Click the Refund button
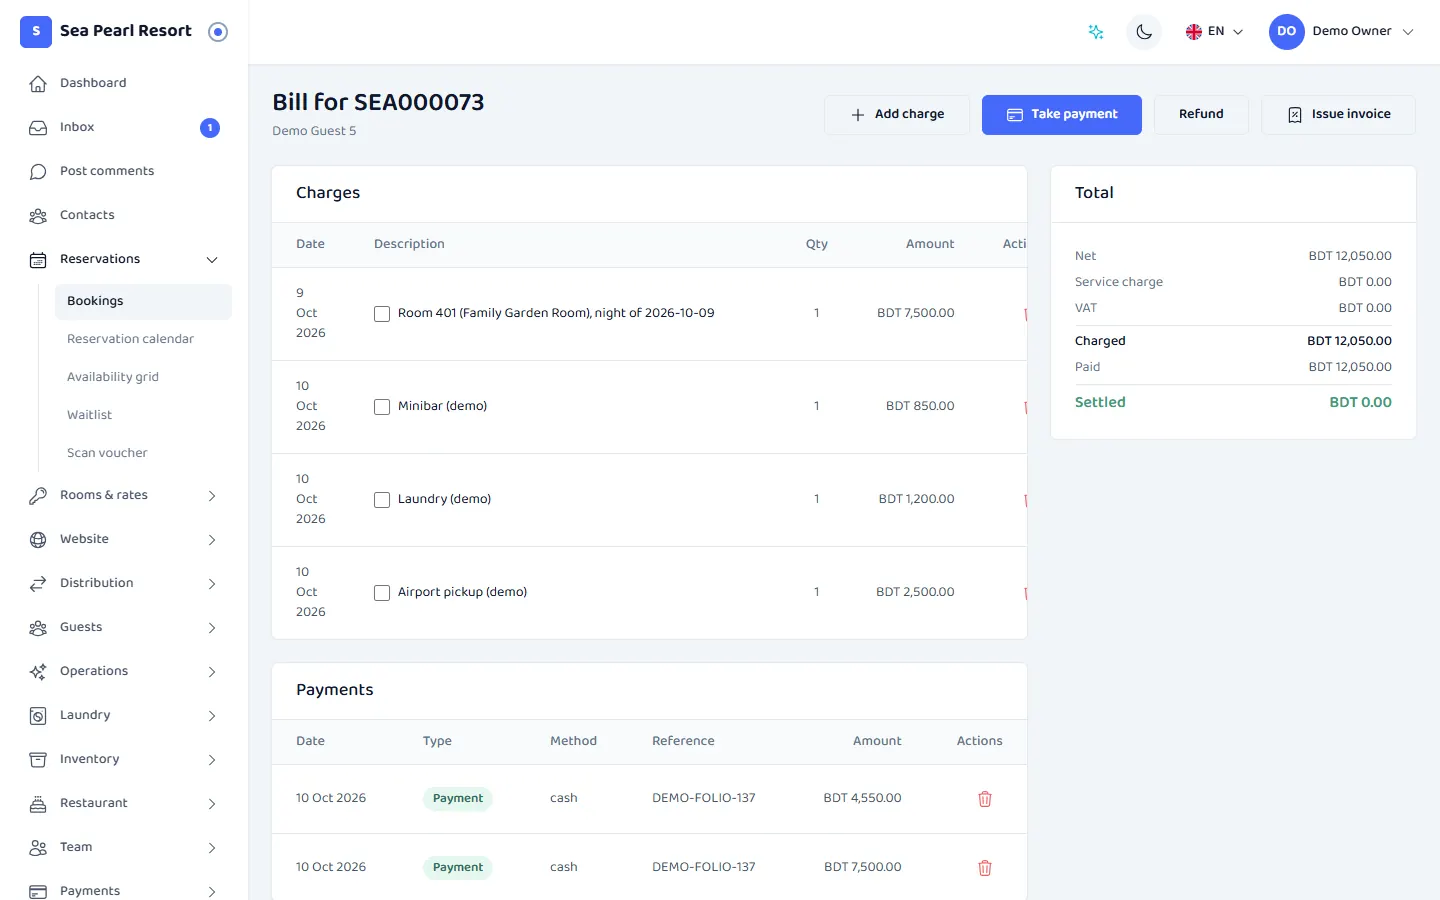1440x900 pixels. click(x=1201, y=115)
